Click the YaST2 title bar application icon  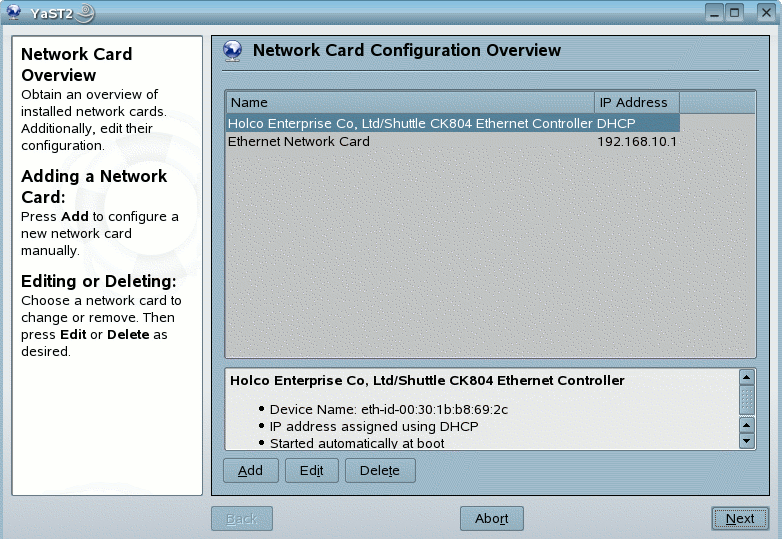[13, 12]
